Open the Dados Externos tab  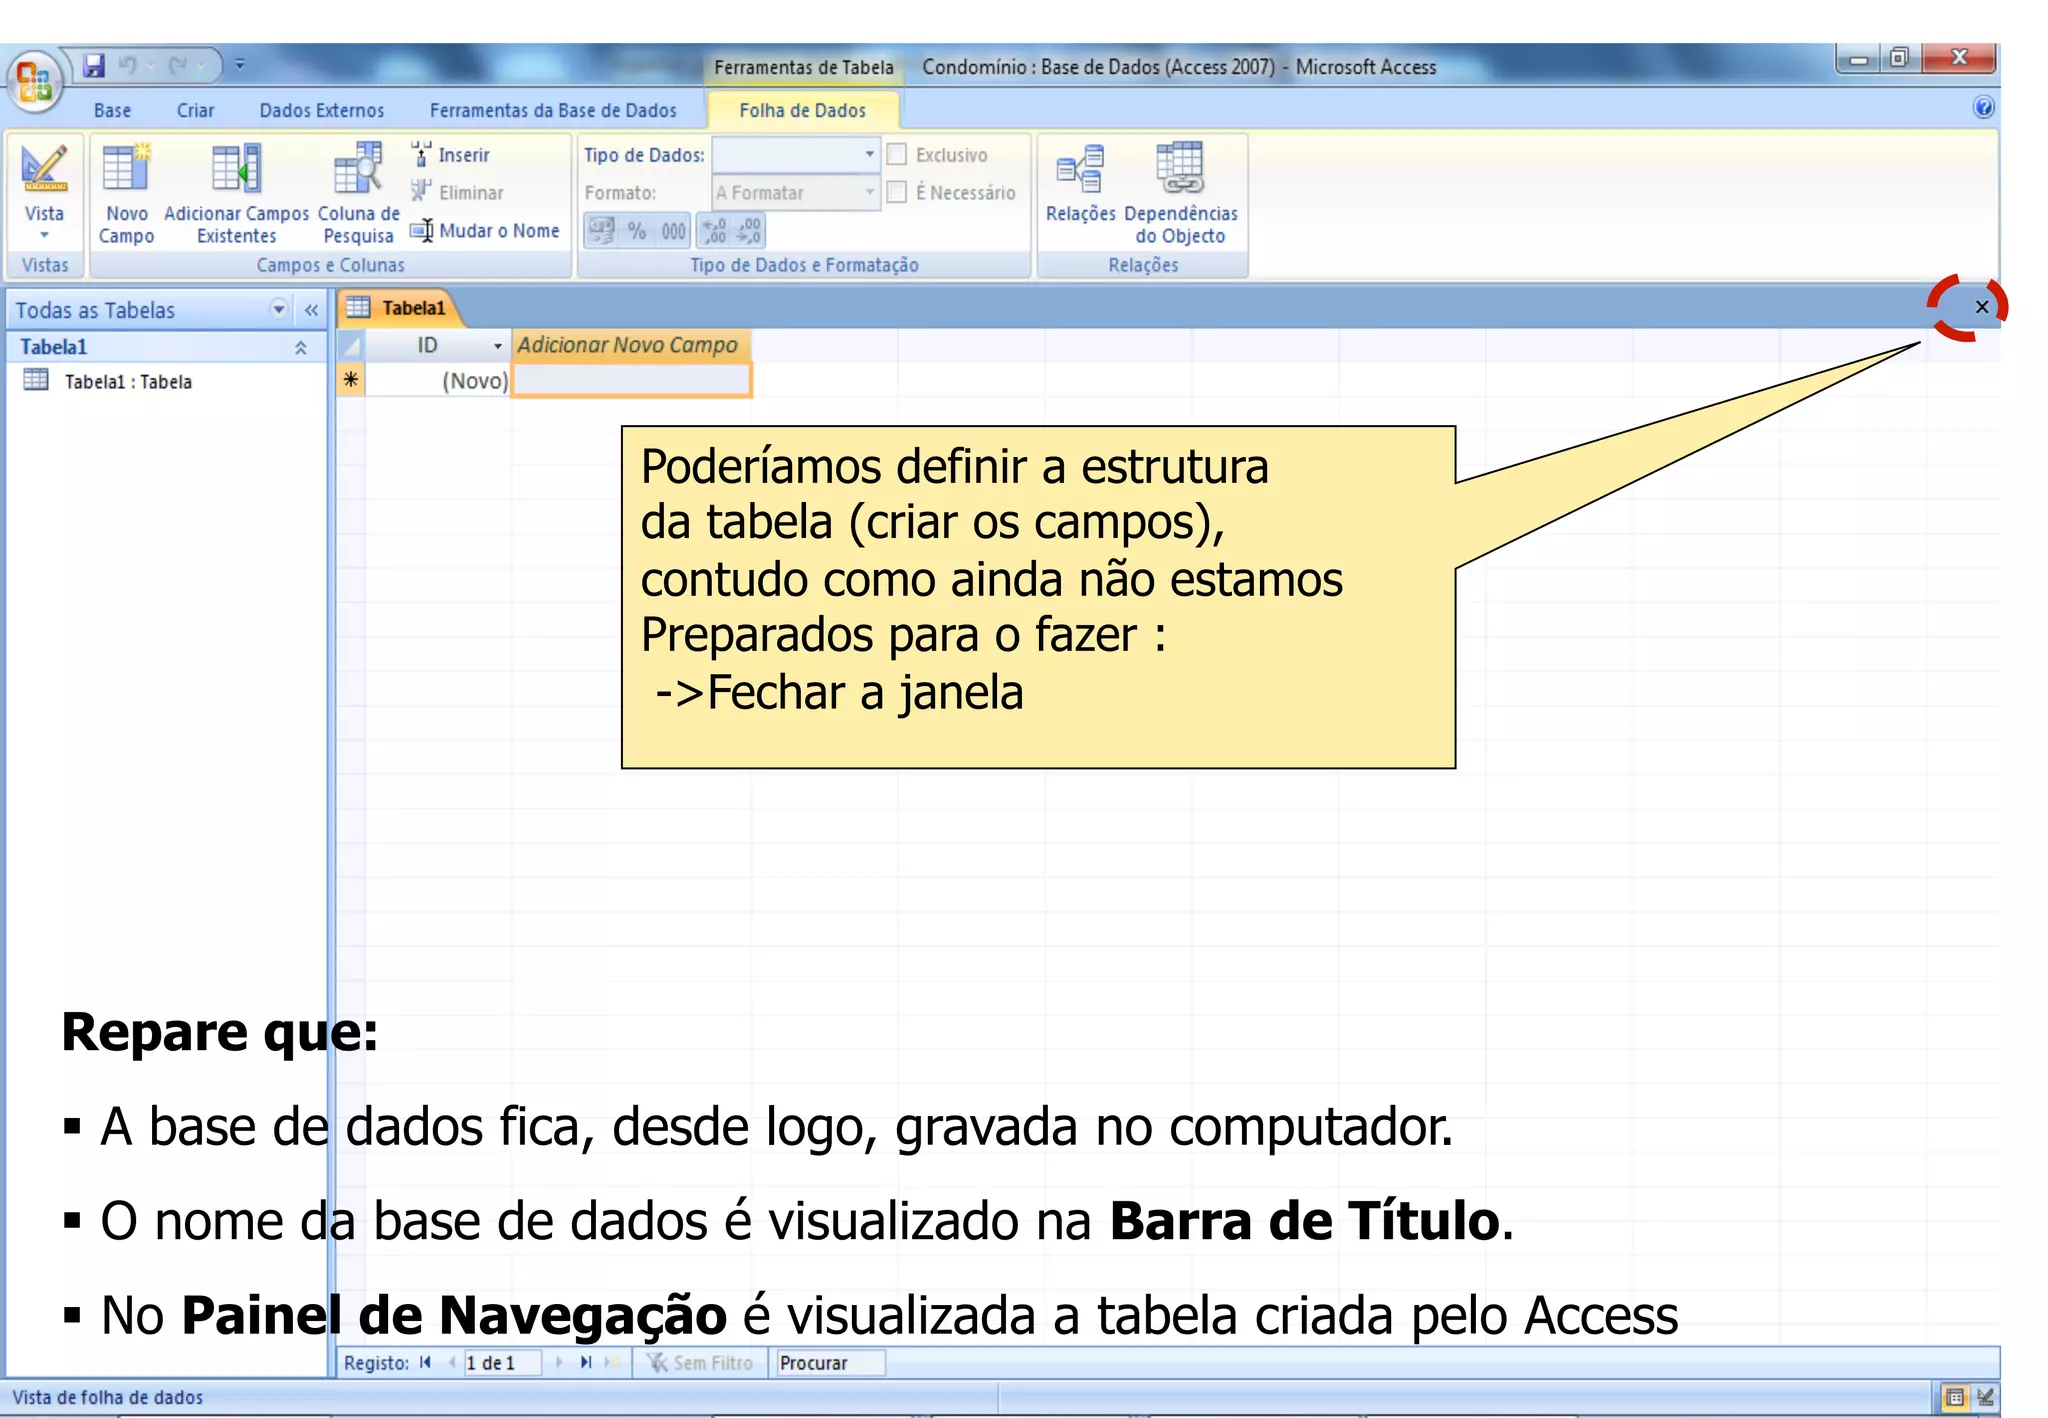click(x=322, y=110)
